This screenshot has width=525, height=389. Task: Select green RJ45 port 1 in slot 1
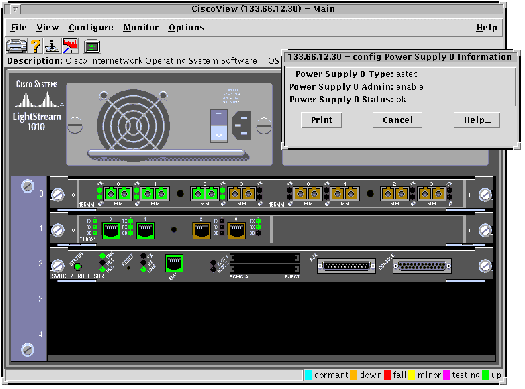tap(145, 230)
